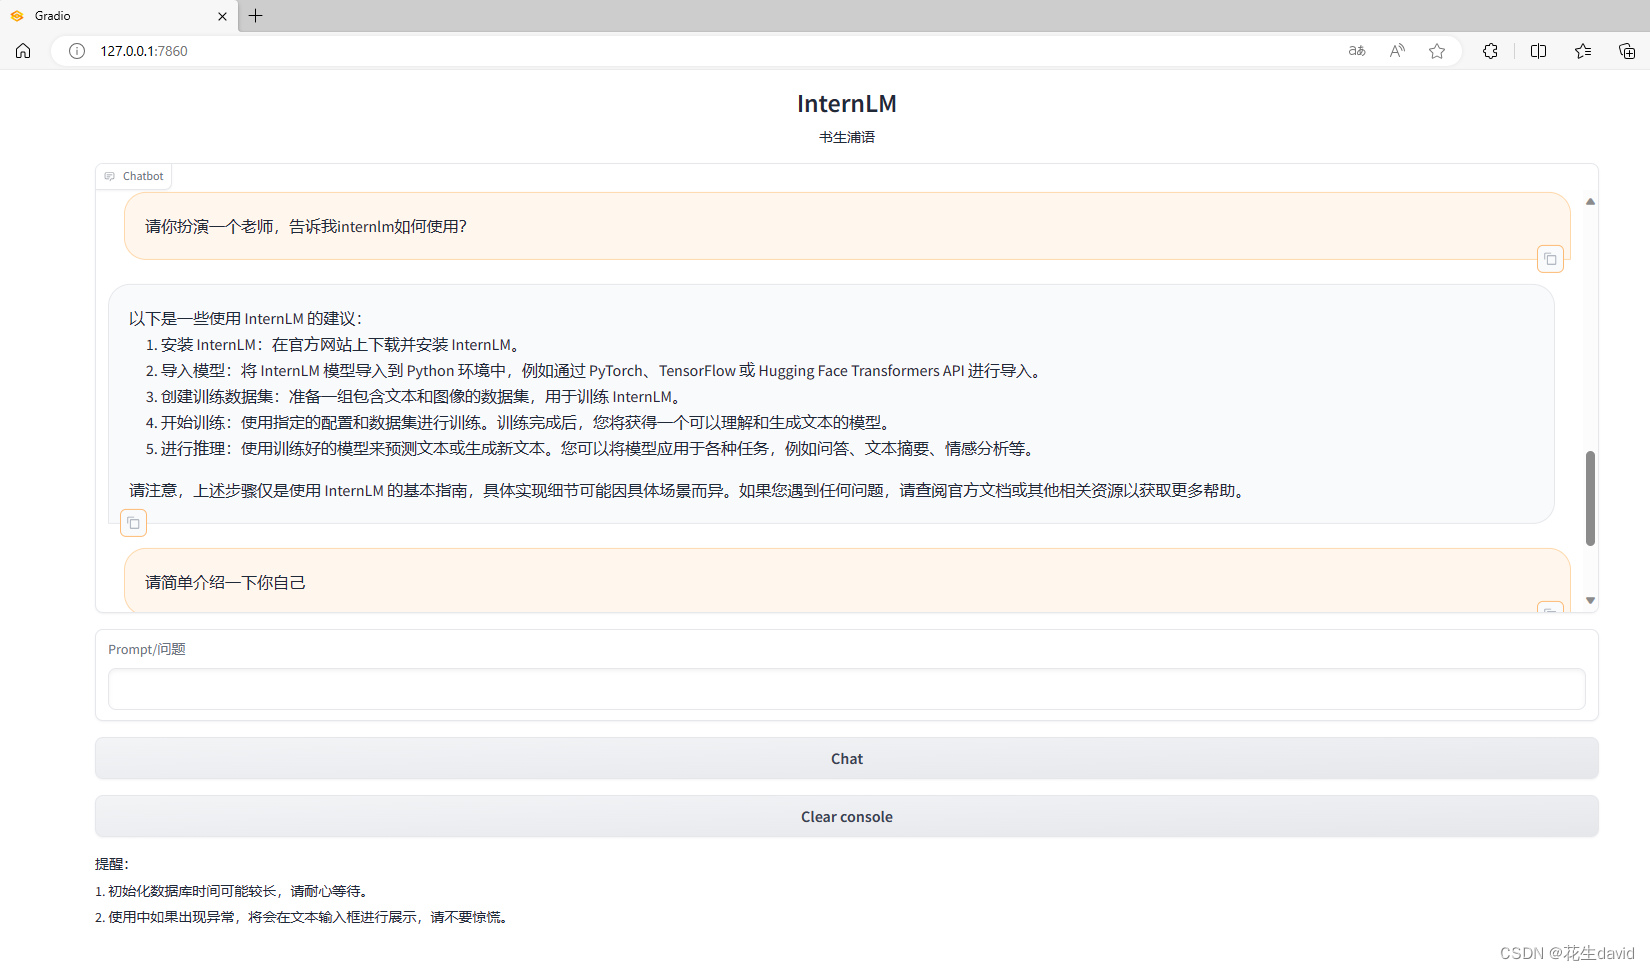The width and height of the screenshot is (1650, 971).
Task: View site information icon in address bar
Action: (77, 51)
